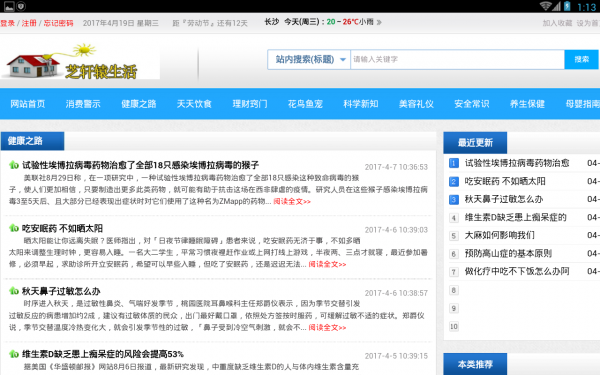Tap the picture notification icon in status bar
This screenshot has height=375, width=600.
point(9,6)
